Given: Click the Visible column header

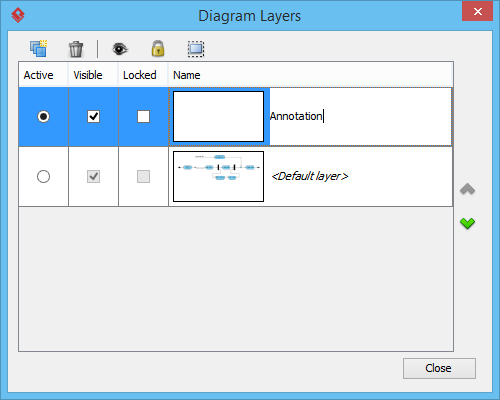Looking at the screenshot, I should [x=93, y=75].
